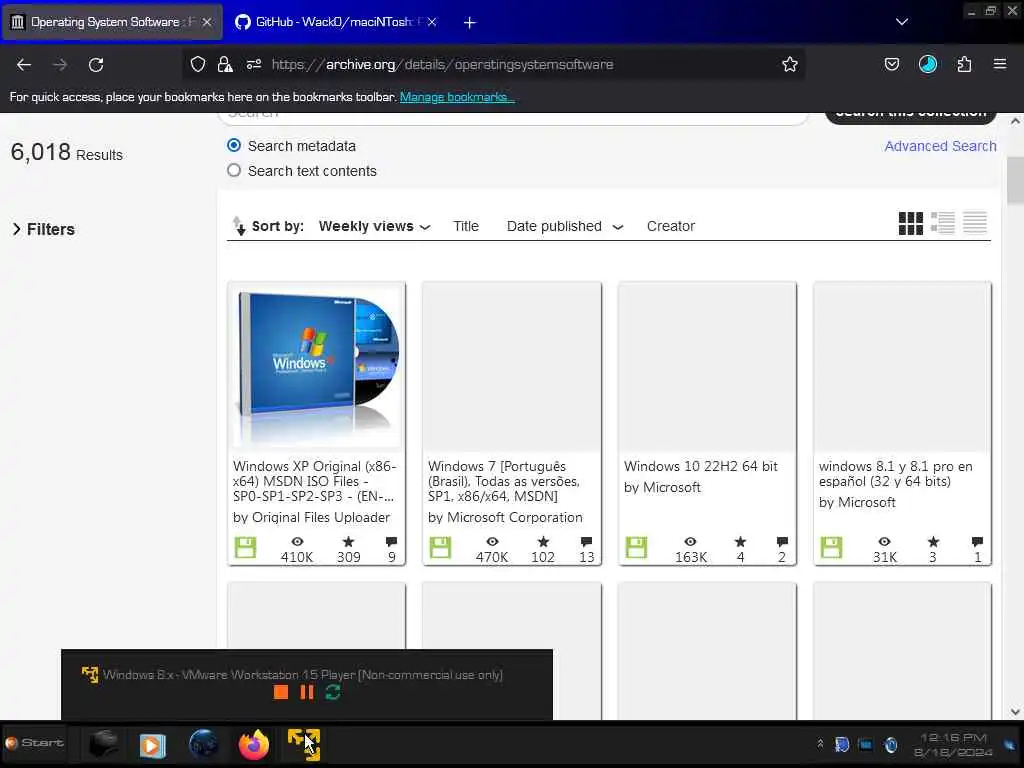Open the Windows XP Original cover thumbnail
The height and width of the screenshot is (768, 1024).
tap(317, 368)
